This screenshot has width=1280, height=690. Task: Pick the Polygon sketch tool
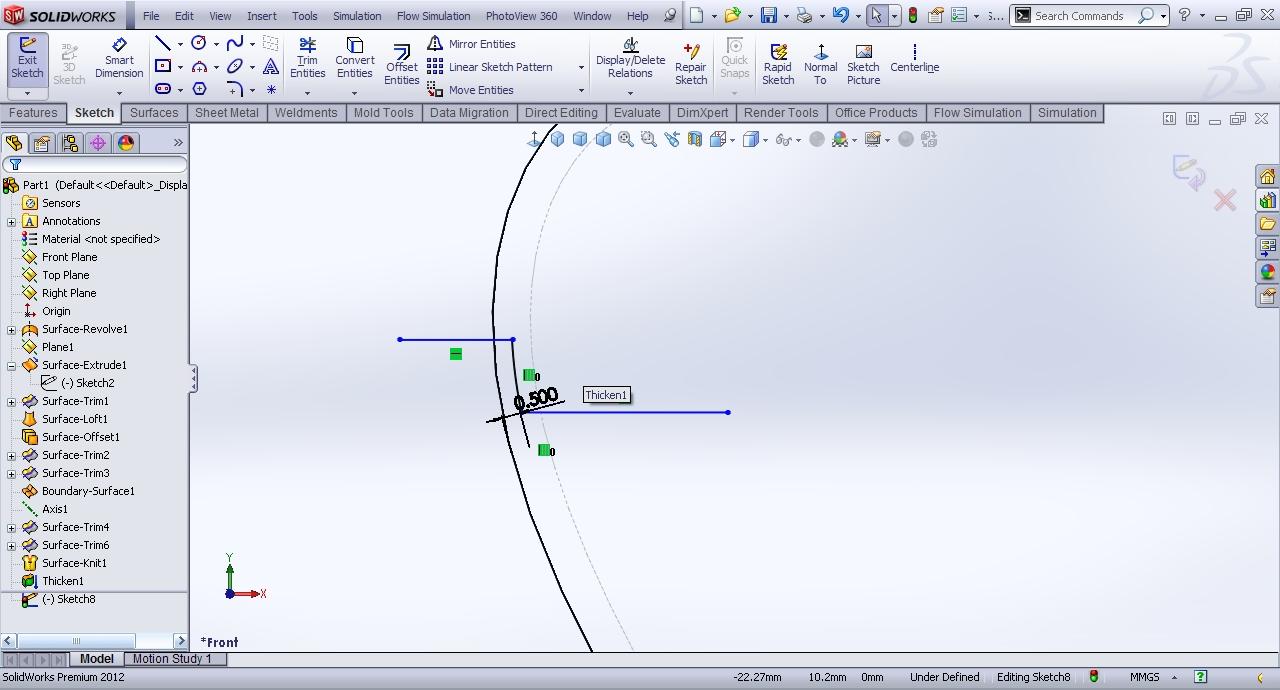(x=199, y=89)
